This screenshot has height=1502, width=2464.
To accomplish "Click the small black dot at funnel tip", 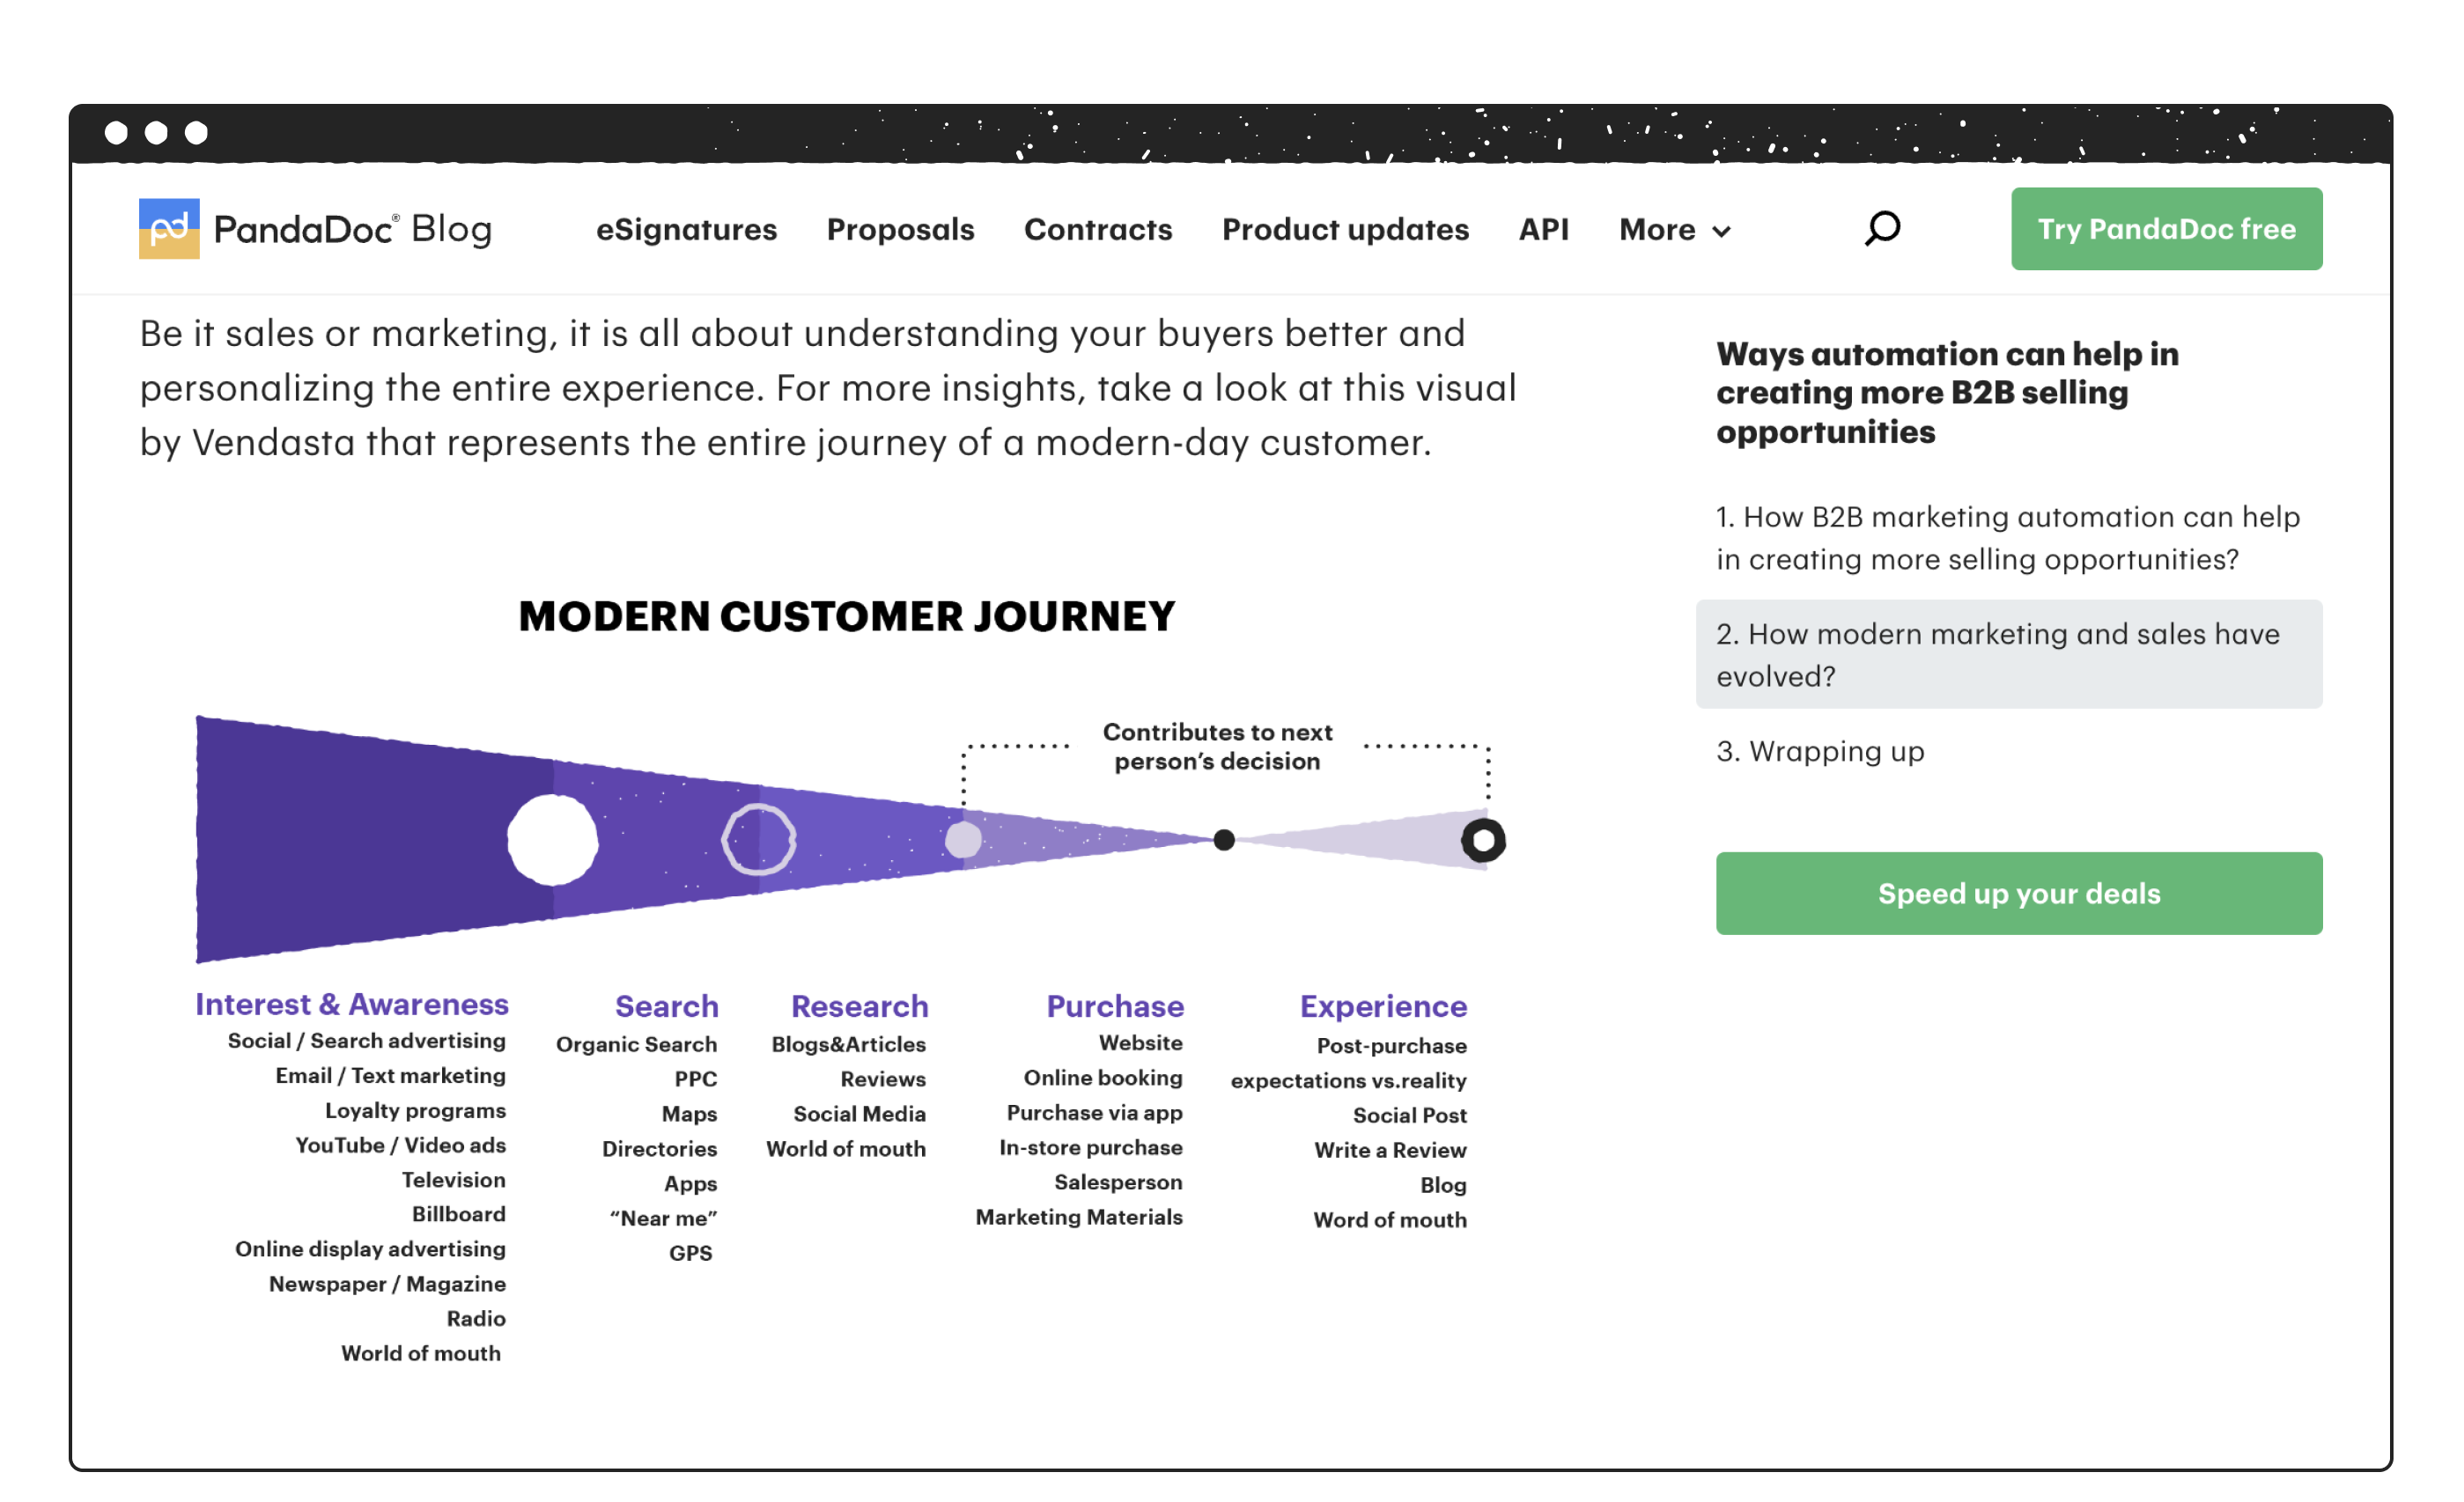I will 1224,840.
